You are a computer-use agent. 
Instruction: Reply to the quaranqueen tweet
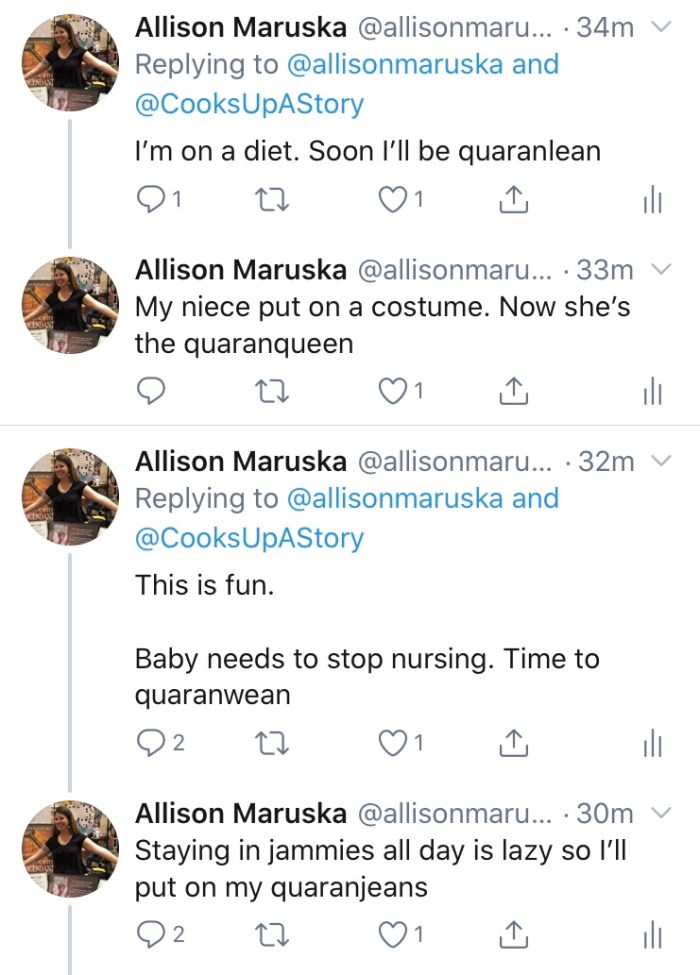(150, 392)
